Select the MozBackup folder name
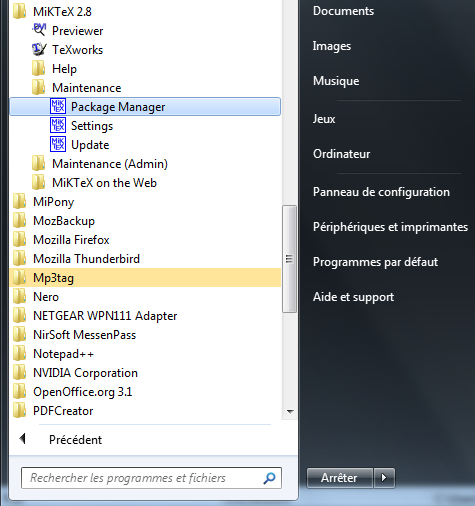475x506 pixels. [x=64, y=221]
